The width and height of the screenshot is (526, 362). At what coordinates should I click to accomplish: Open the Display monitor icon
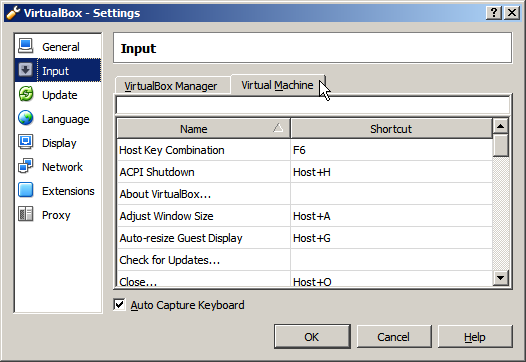pos(25,142)
